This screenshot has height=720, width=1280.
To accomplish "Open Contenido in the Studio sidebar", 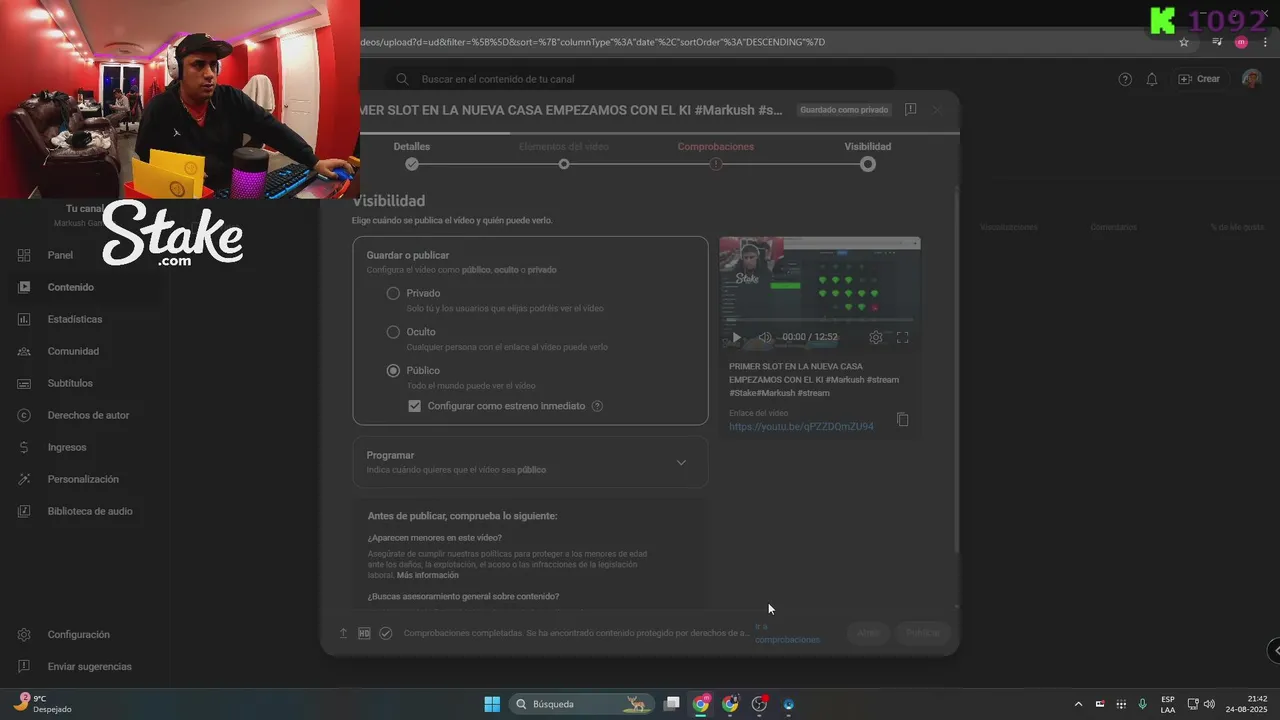I will [x=70, y=287].
